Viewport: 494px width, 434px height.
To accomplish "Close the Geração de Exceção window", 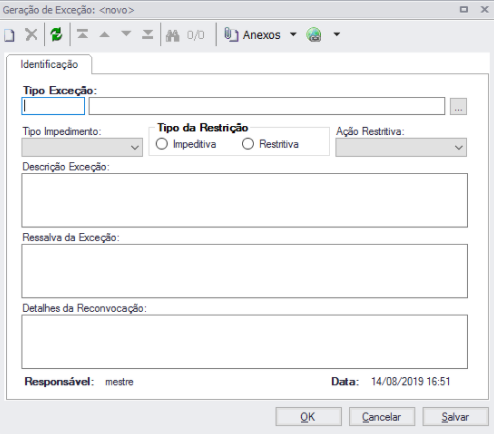I will point(484,9).
